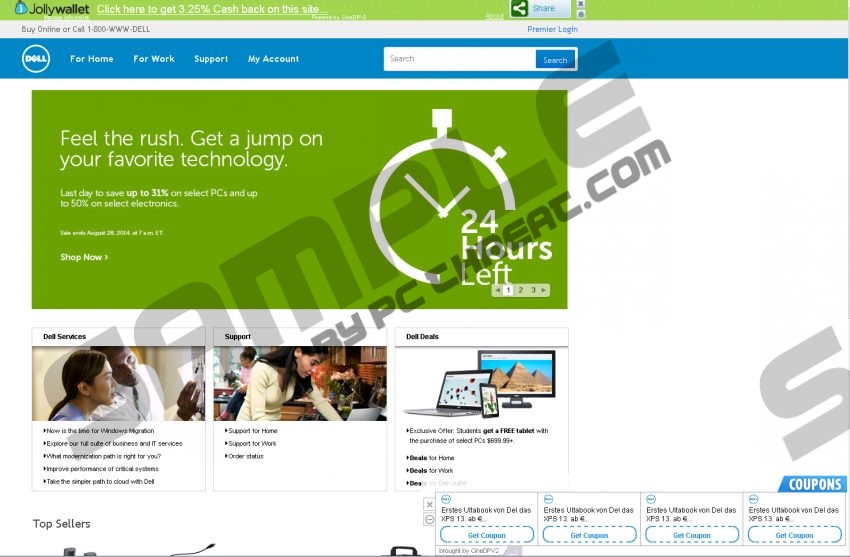Viewport: 850px width, 557px height.
Task: Open the For Home menu
Action: (x=92, y=59)
